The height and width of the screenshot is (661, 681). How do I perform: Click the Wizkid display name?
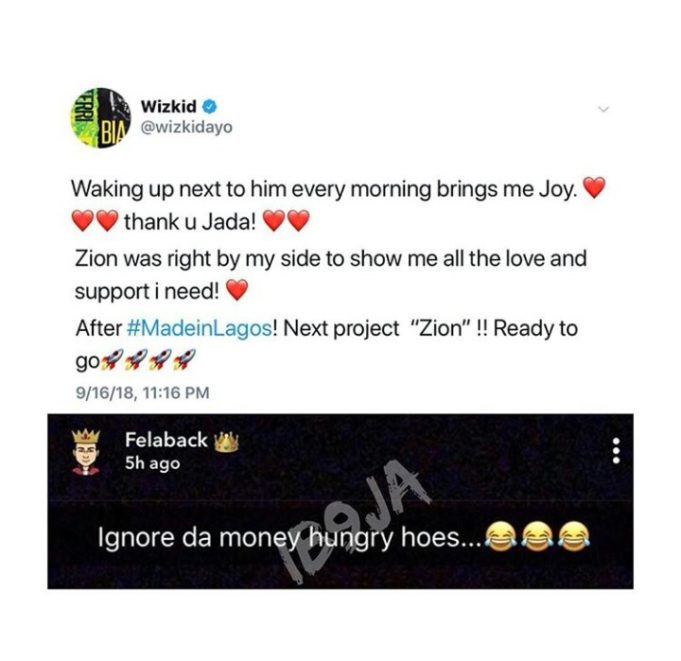169,106
